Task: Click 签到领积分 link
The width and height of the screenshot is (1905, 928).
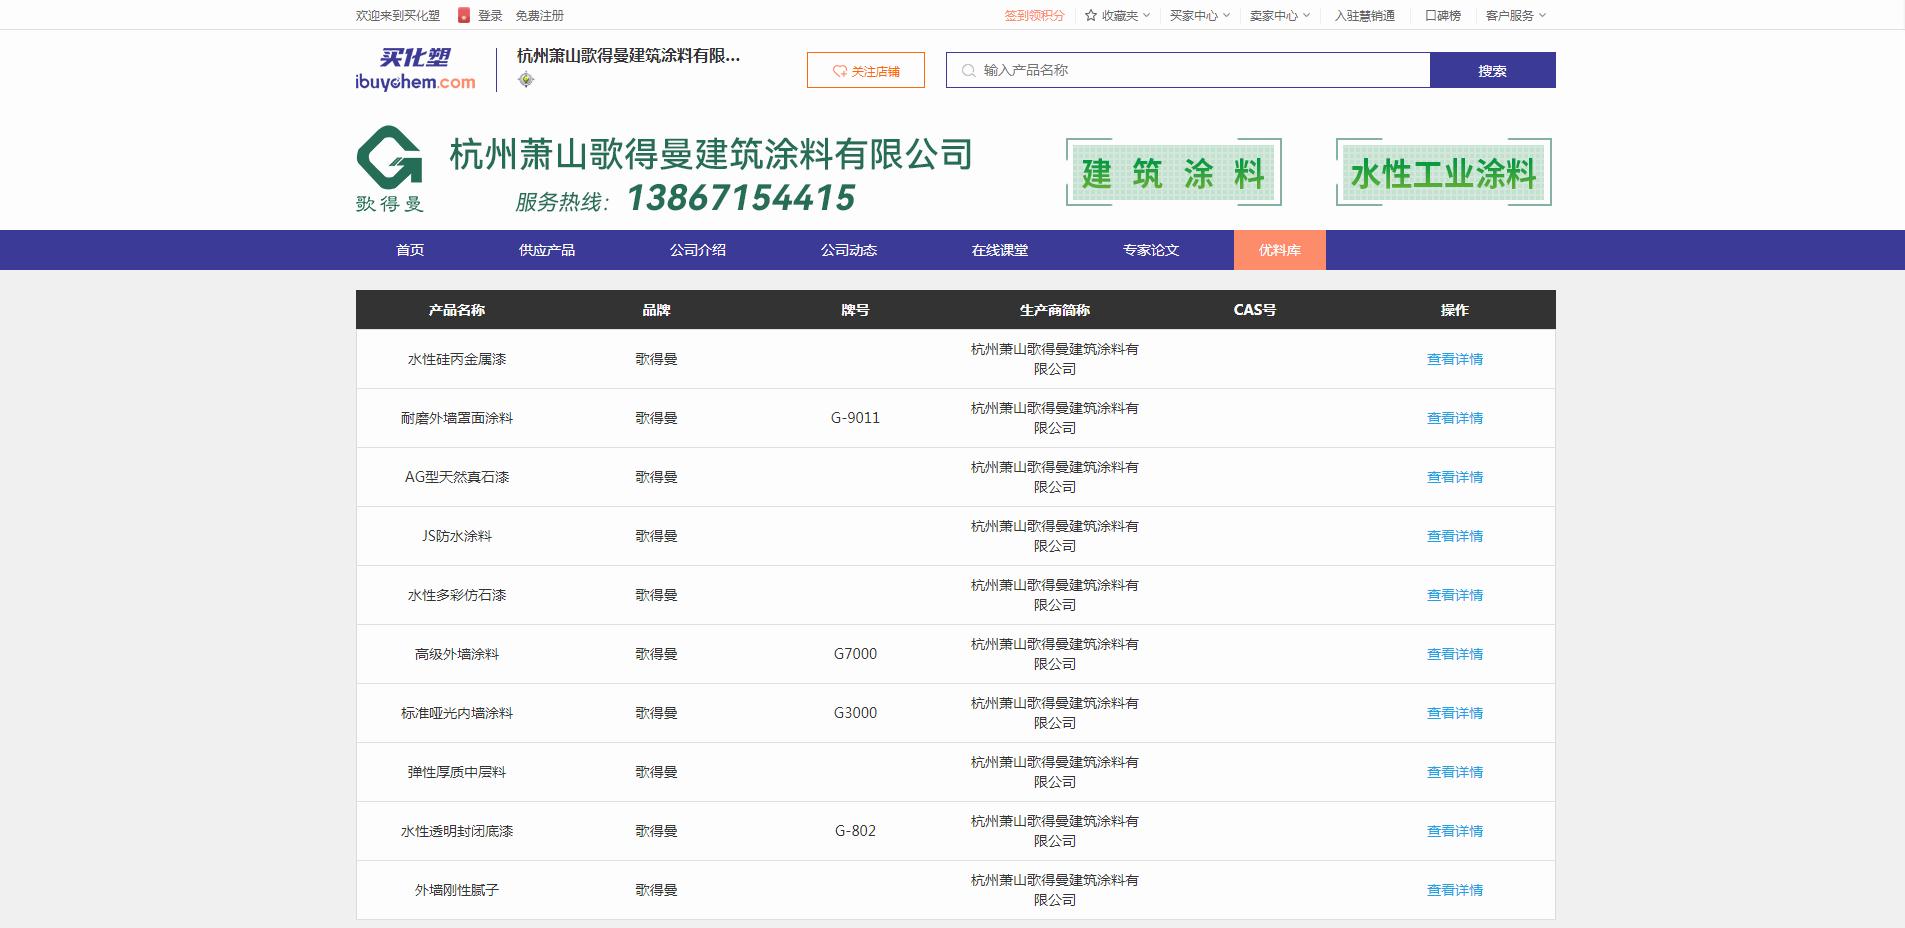Action: pyautogui.click(x=1035, y=15)
